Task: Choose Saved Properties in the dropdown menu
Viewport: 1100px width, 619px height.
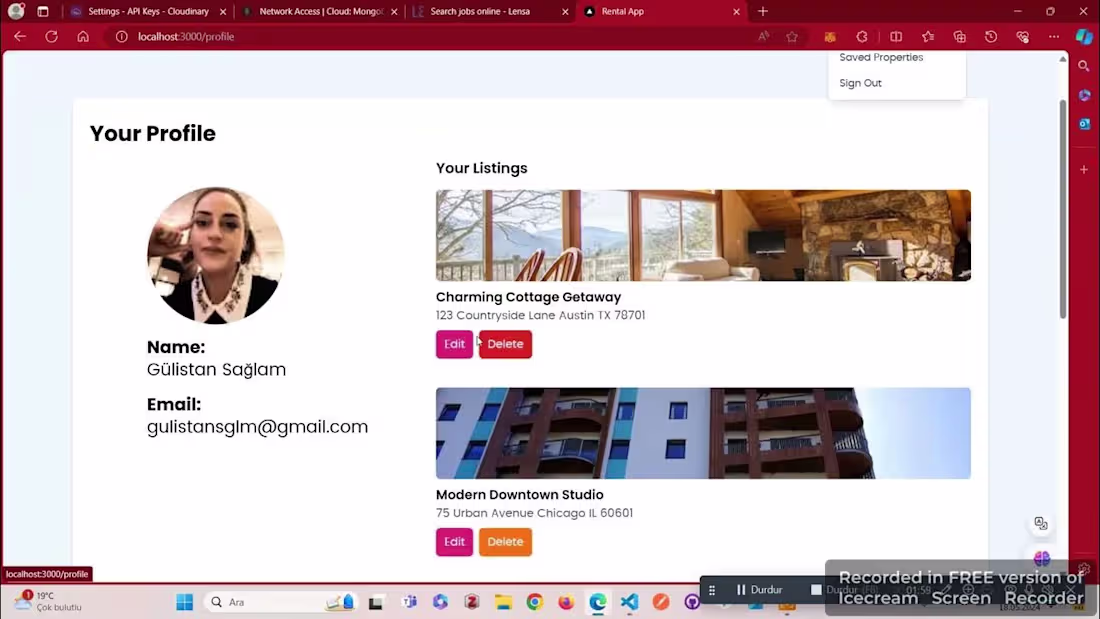Action: tap(881, 58)
